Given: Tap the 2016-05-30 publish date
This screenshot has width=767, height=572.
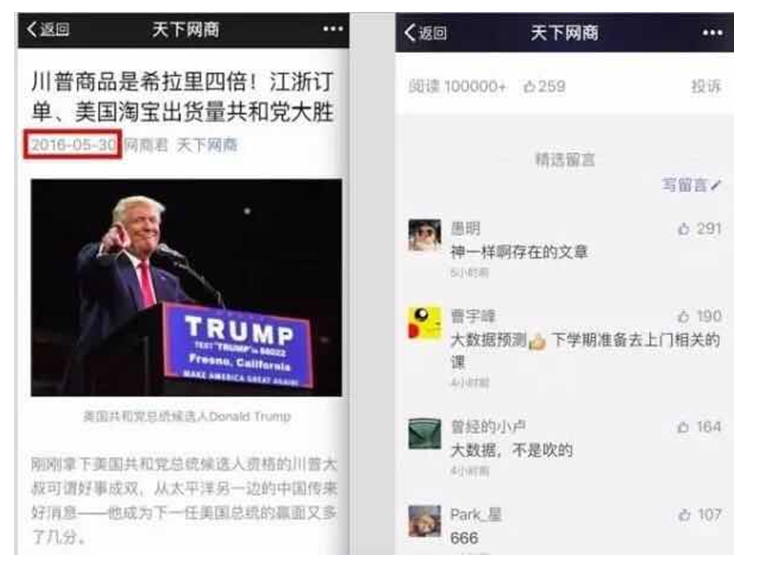Looking at the screenshot, I should 73,145.
